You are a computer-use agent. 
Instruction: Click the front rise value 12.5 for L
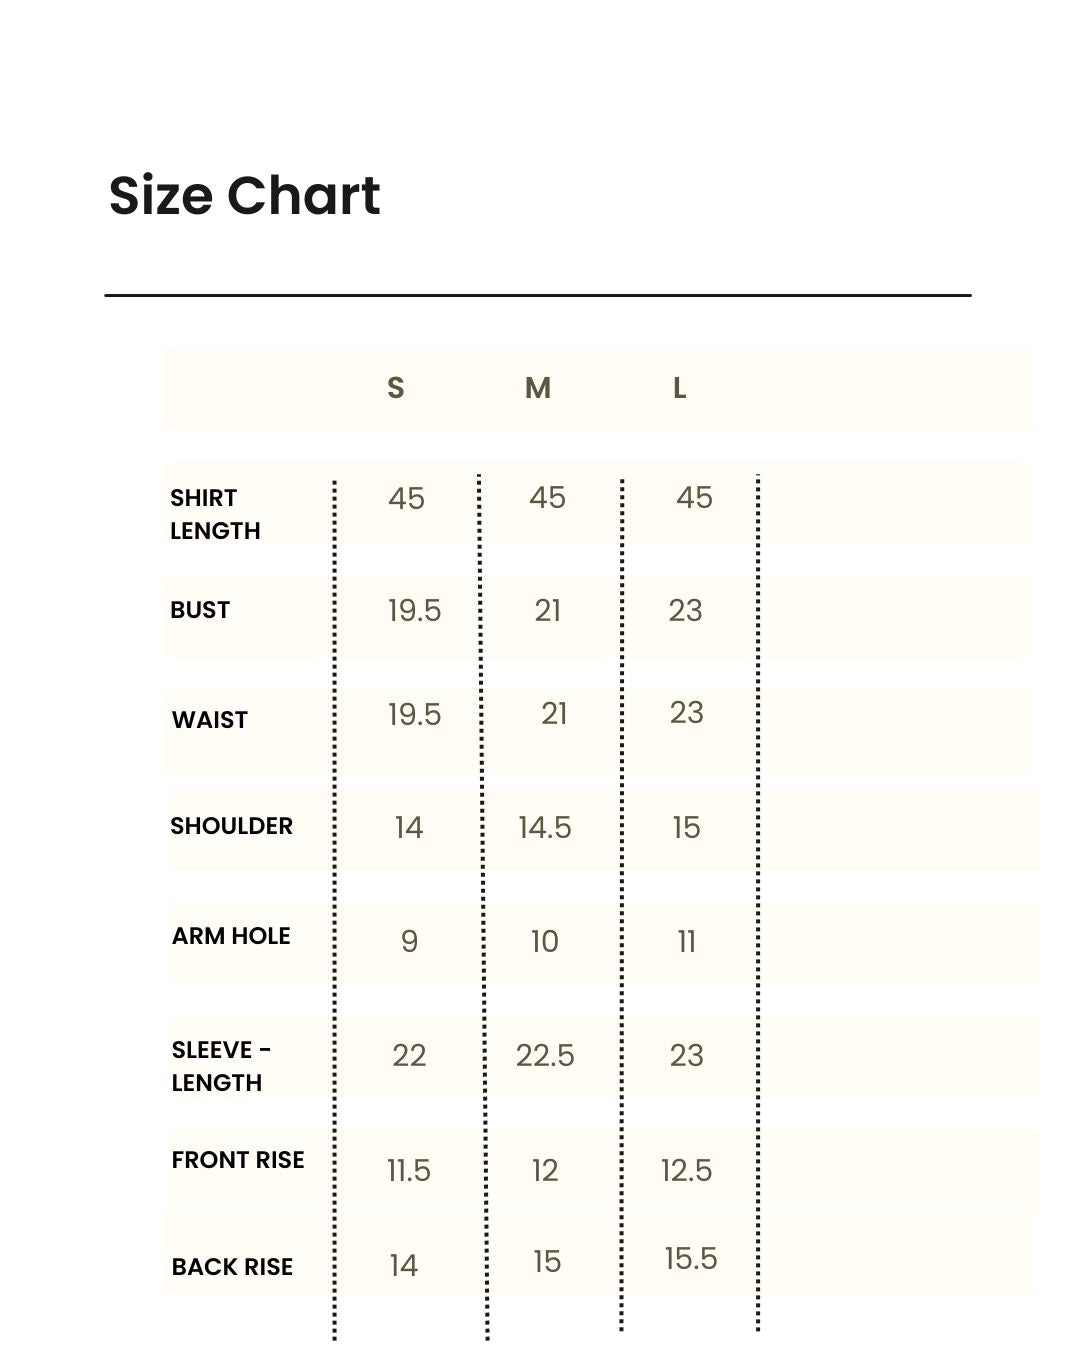(687, 1171)
